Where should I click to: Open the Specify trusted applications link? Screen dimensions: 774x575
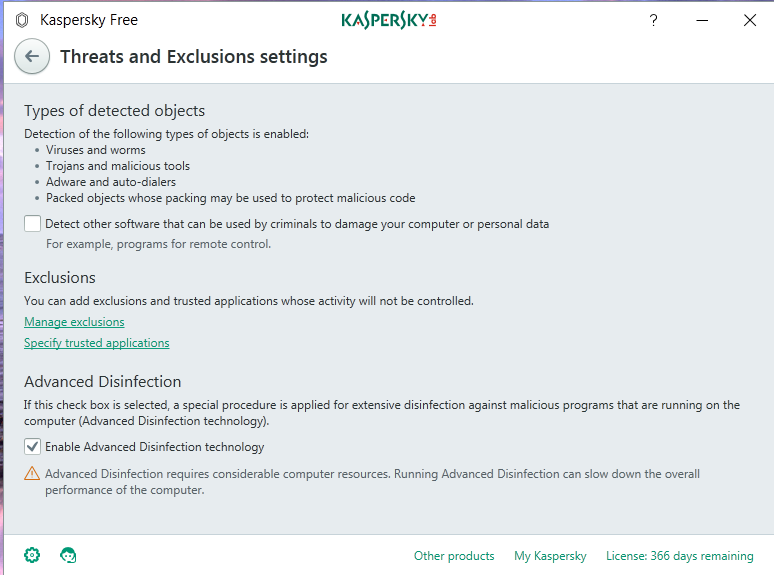tap(97, 343)
